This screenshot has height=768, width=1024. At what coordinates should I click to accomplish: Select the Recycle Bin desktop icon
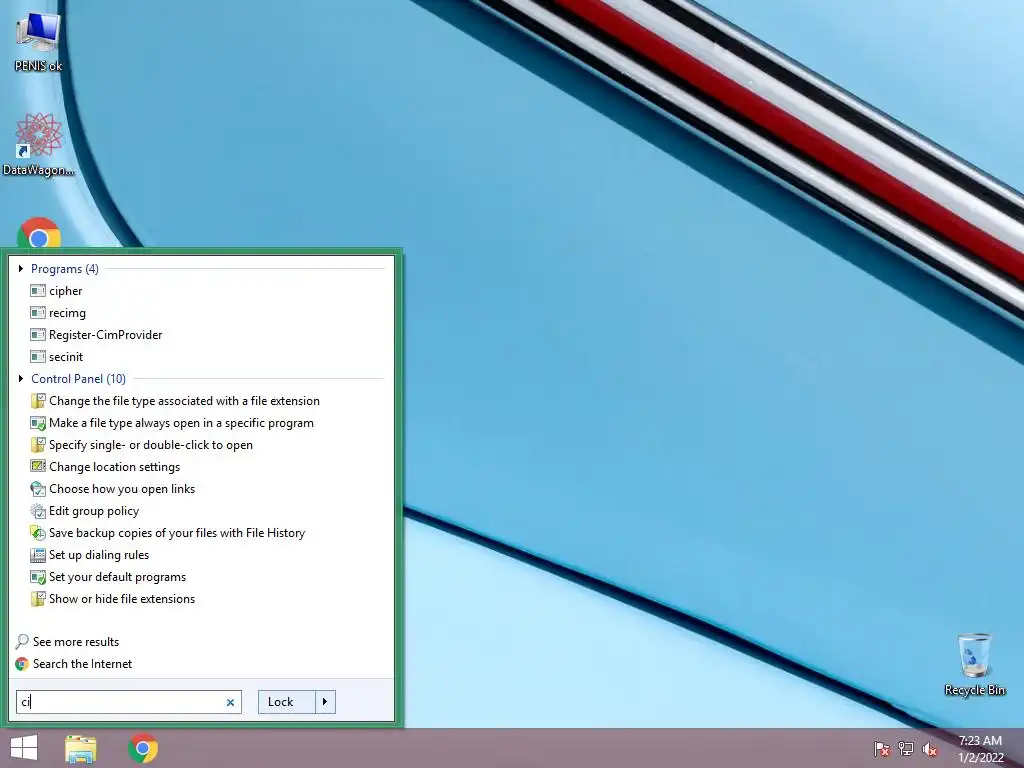pos(974,664)
